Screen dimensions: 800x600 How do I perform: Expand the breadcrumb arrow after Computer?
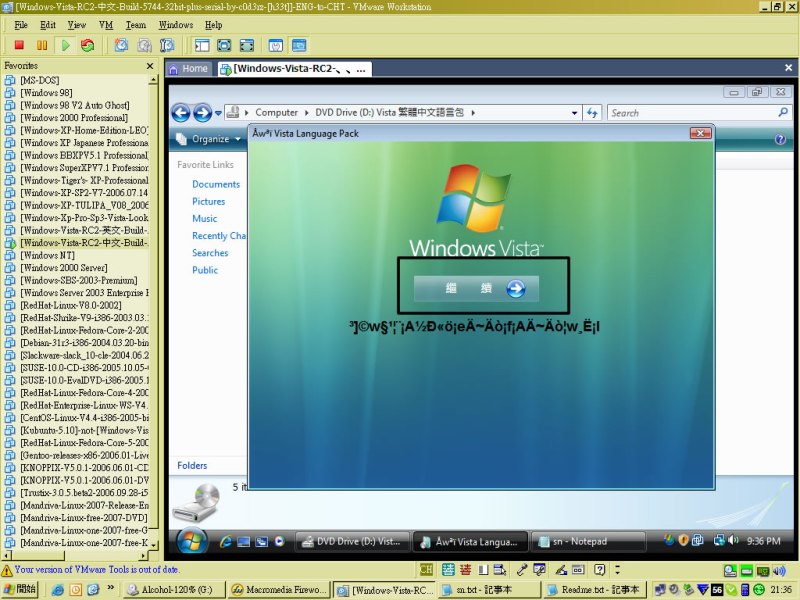(x=307, y=113)
